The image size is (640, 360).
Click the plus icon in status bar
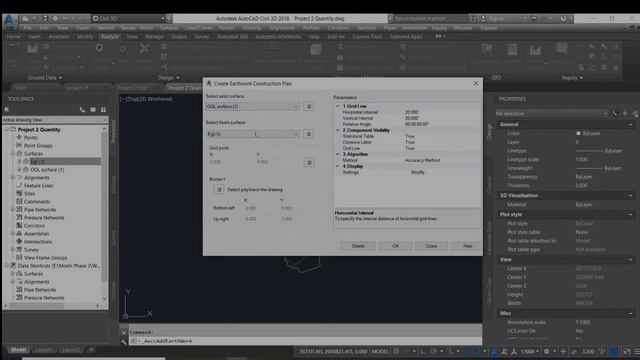click(x=563, y=351)
